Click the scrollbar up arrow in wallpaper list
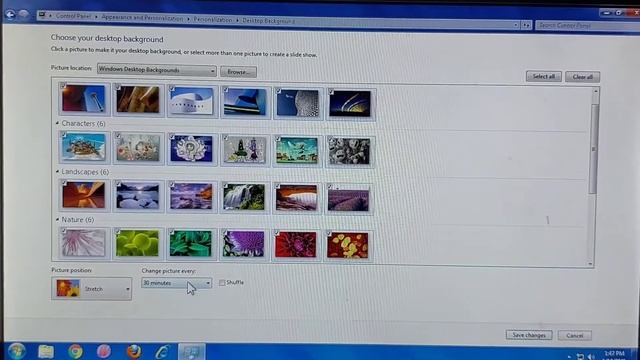Image resolution: width=640 pixels, height=360 pixels. click(596, 91)
